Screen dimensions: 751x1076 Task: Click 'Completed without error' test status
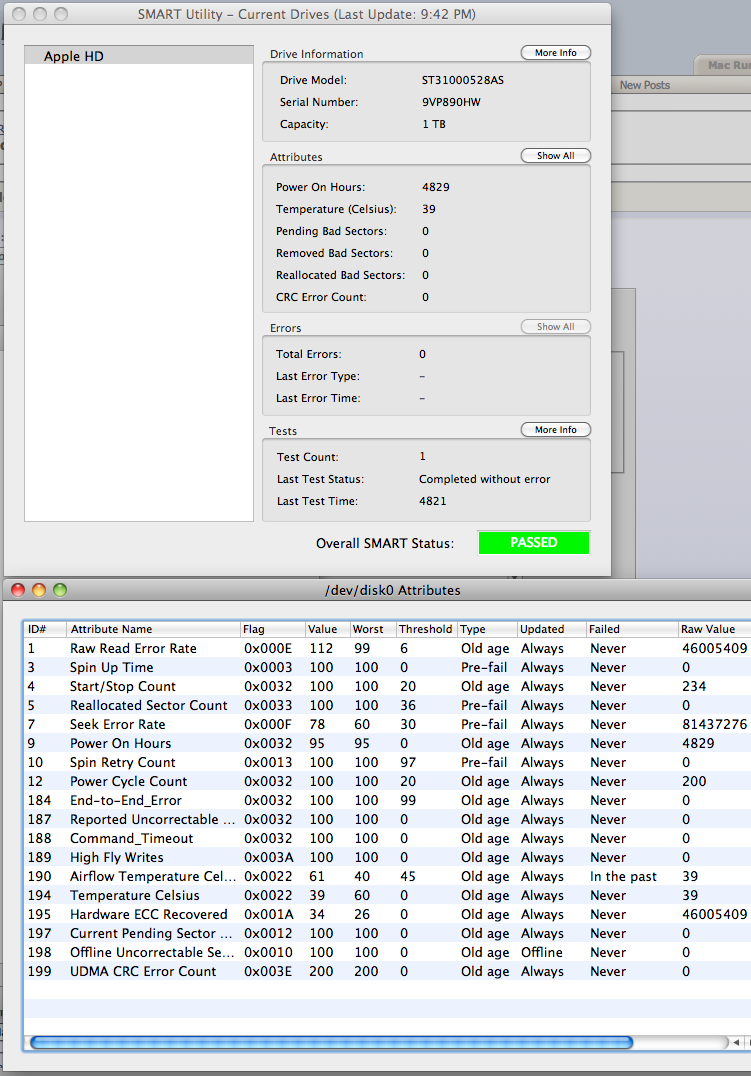pyautogui.click(x=485, y=479)
